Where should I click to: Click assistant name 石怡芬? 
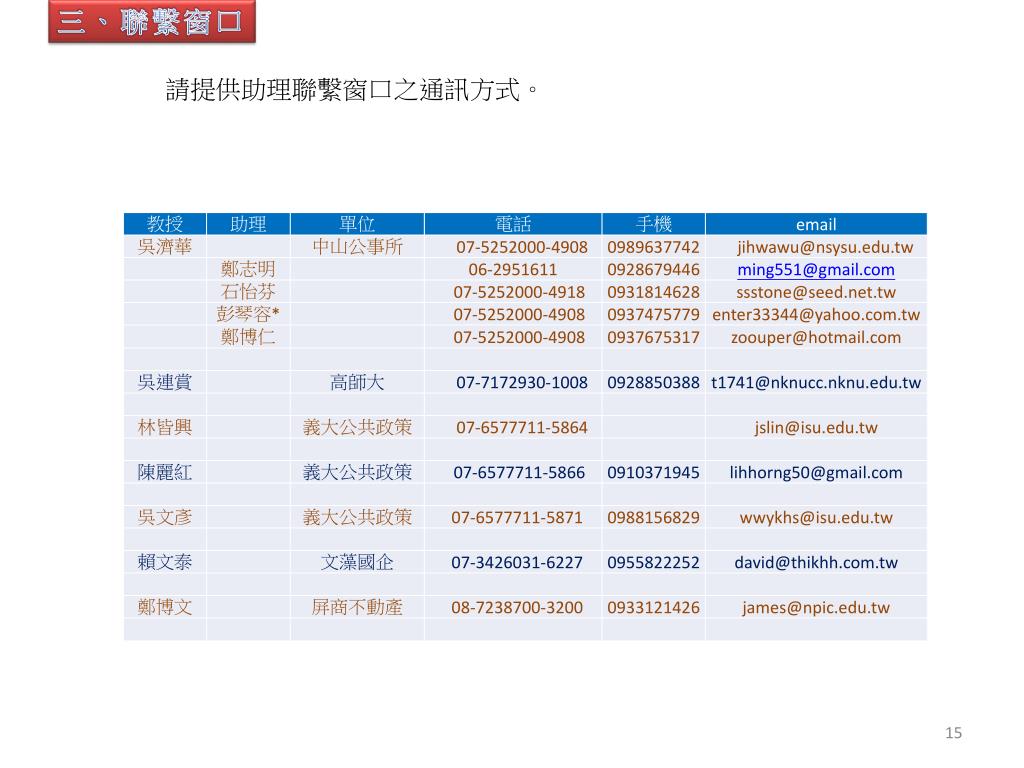tap(248, 292)
